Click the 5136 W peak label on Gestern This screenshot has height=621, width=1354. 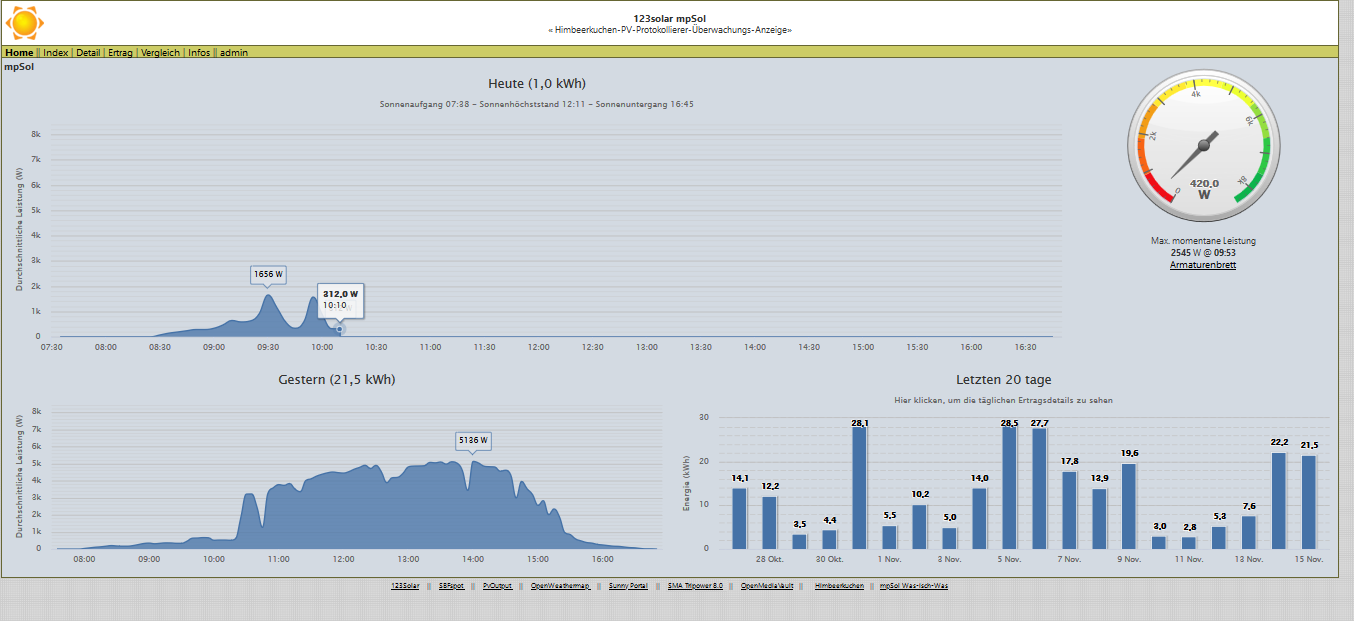[473, 440]
